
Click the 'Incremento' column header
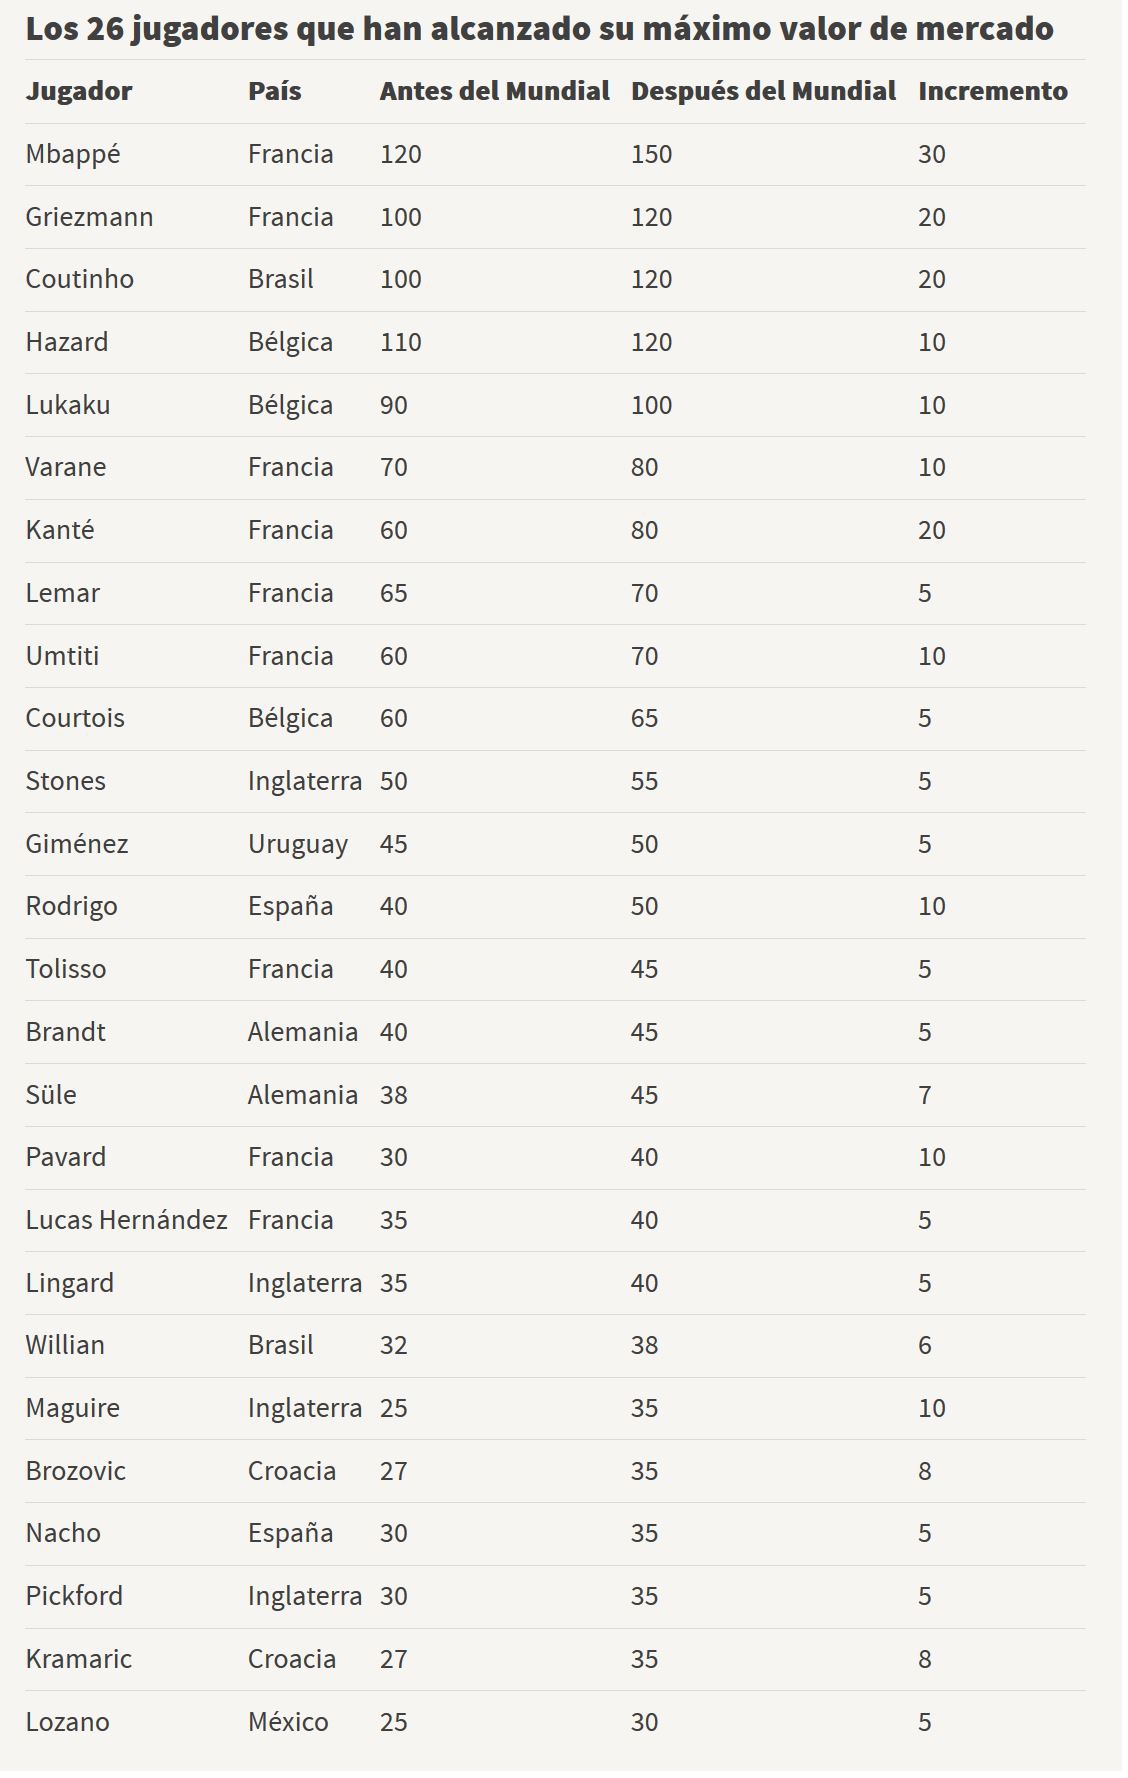(992, 91)
